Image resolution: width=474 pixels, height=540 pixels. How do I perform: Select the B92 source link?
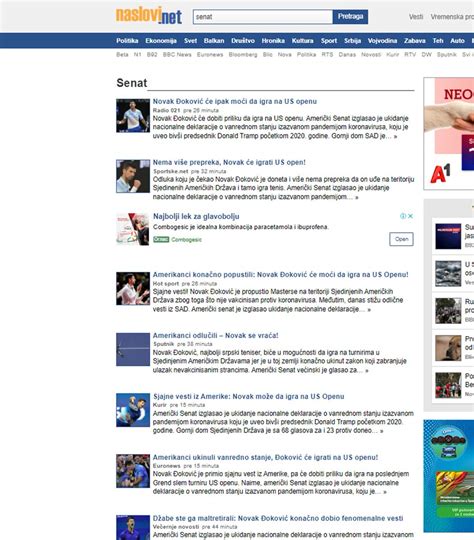[152, 54]
